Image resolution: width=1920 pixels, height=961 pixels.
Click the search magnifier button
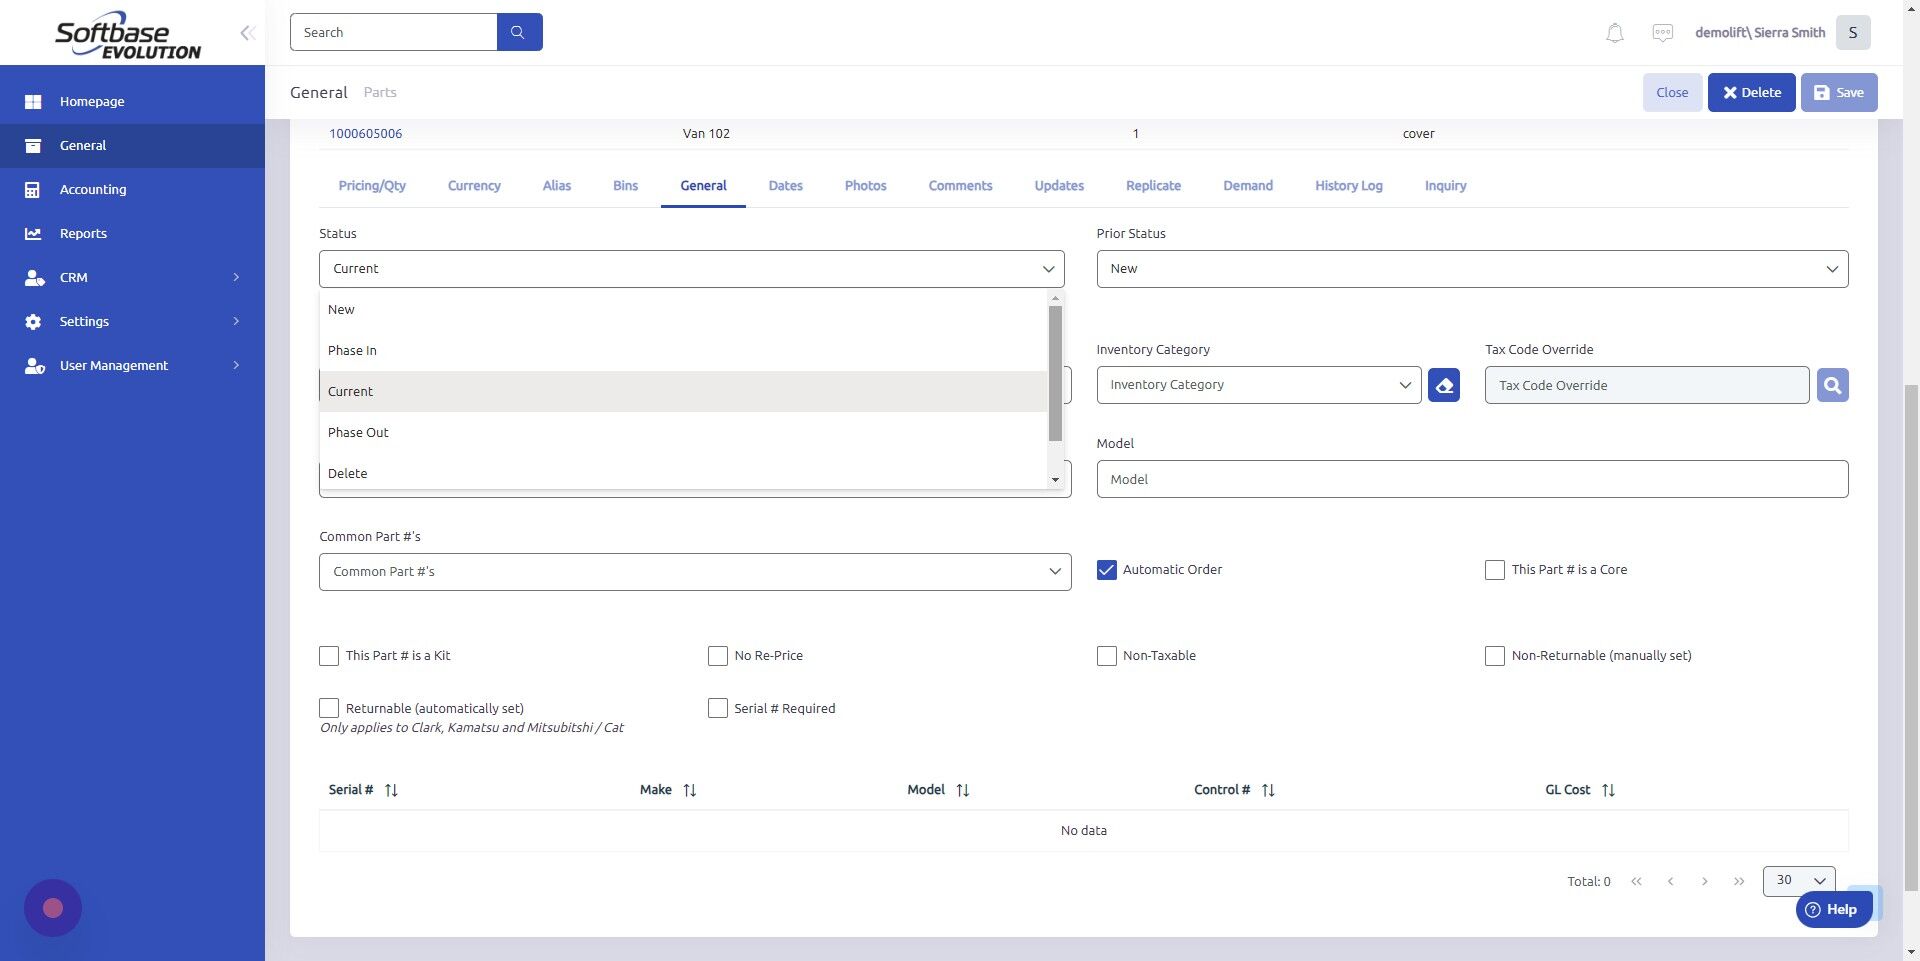[519, 31]
